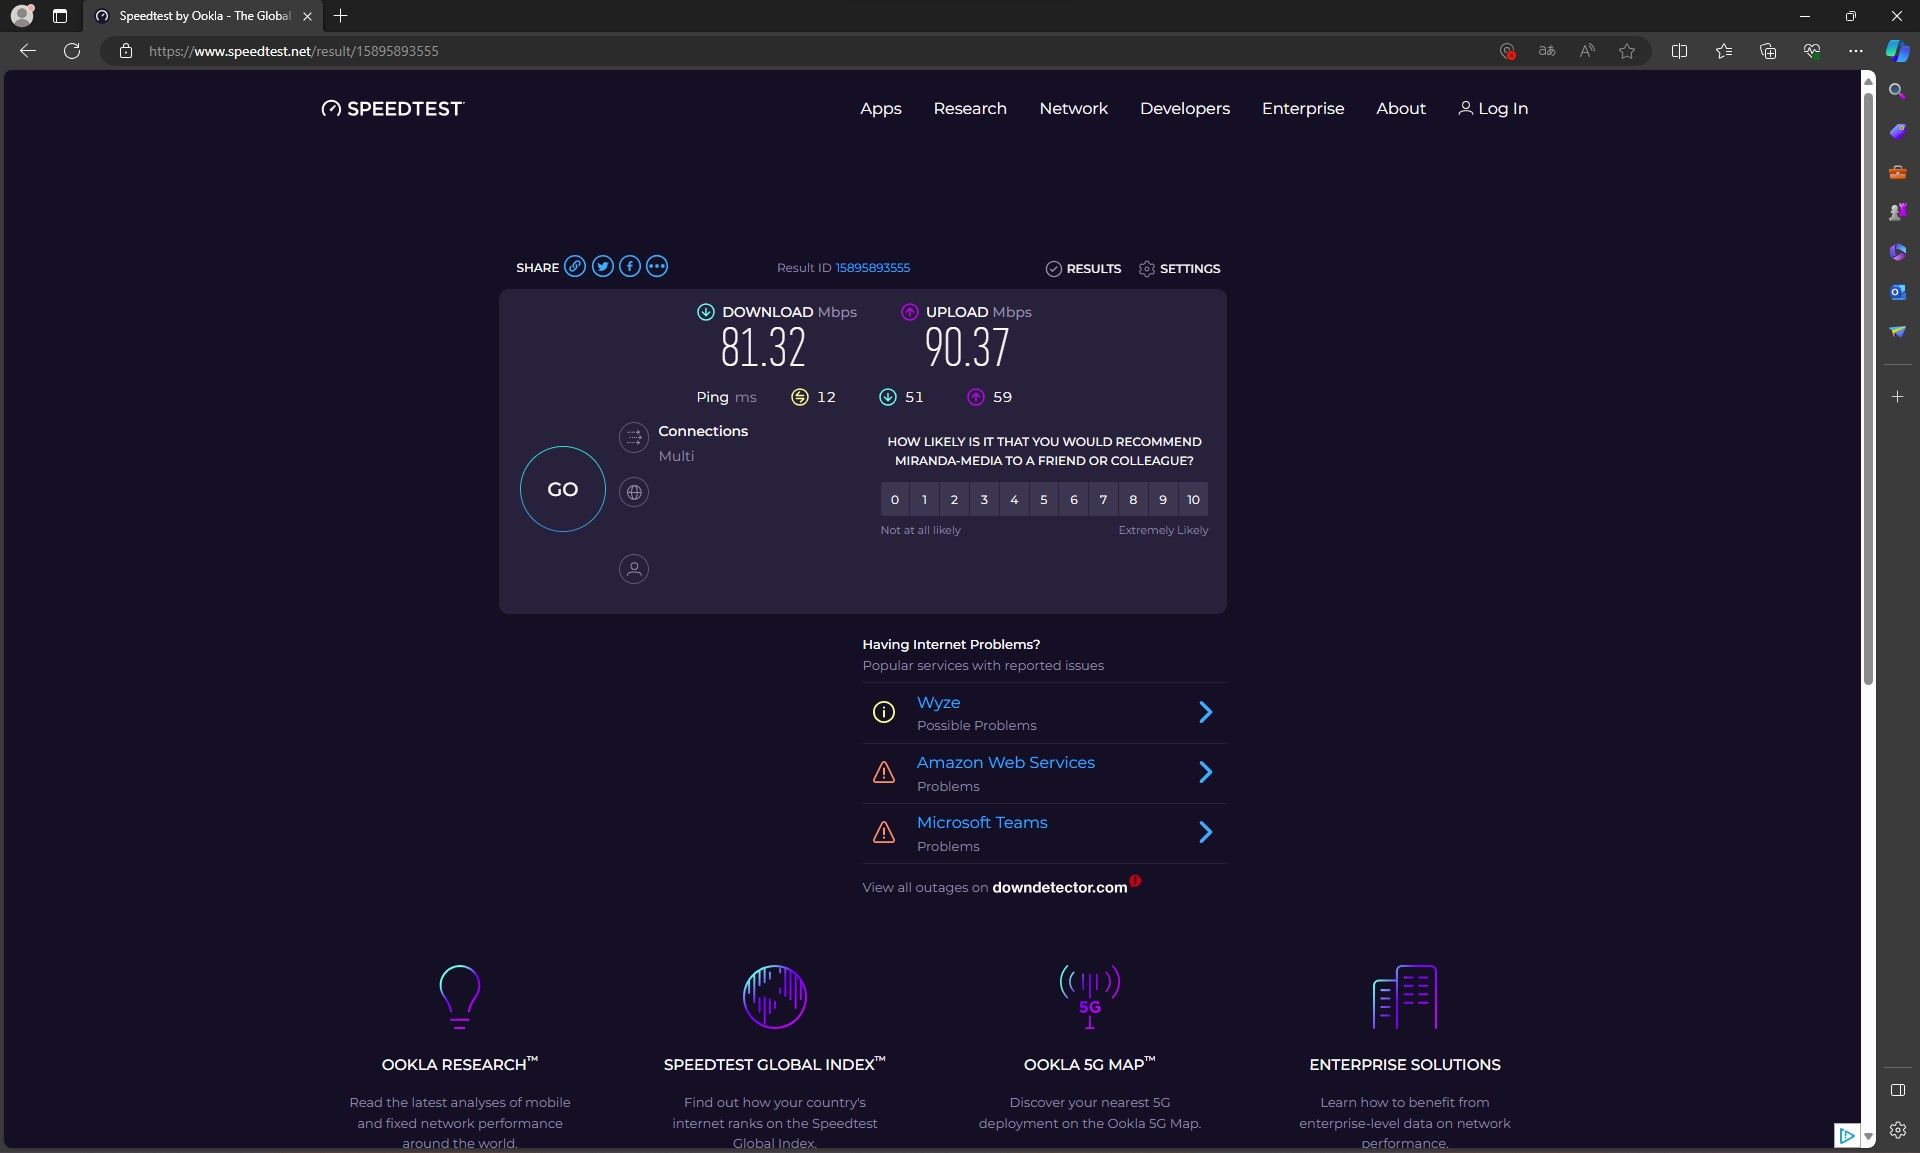Open the About menu

point(1401,108)
